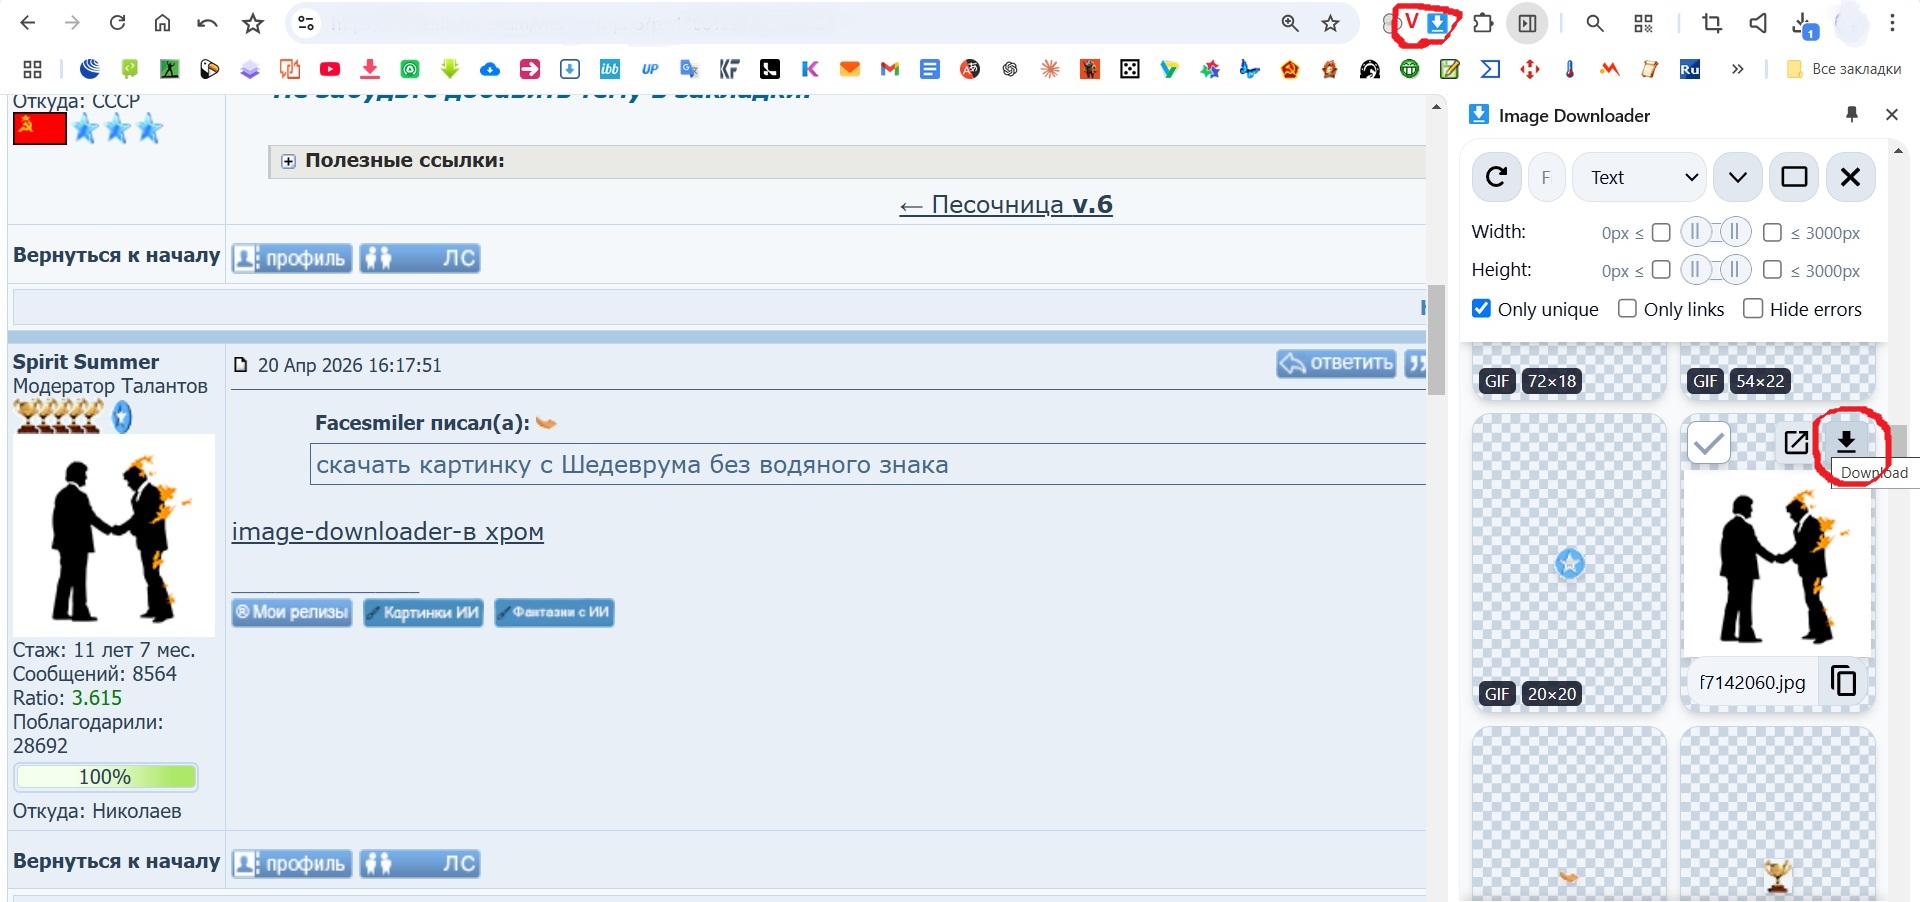
Task: Click the QR code toolbar icon
Action: point(1643,23)
